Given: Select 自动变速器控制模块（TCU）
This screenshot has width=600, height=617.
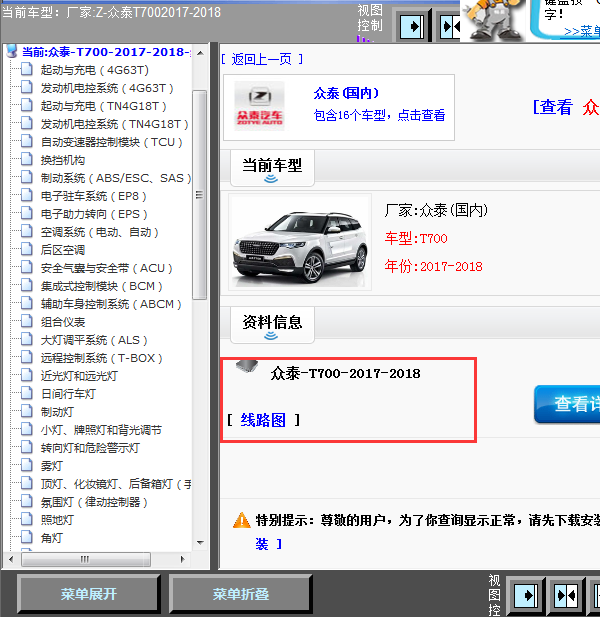Looking at the screenshot, I should (x=112, y=142).
